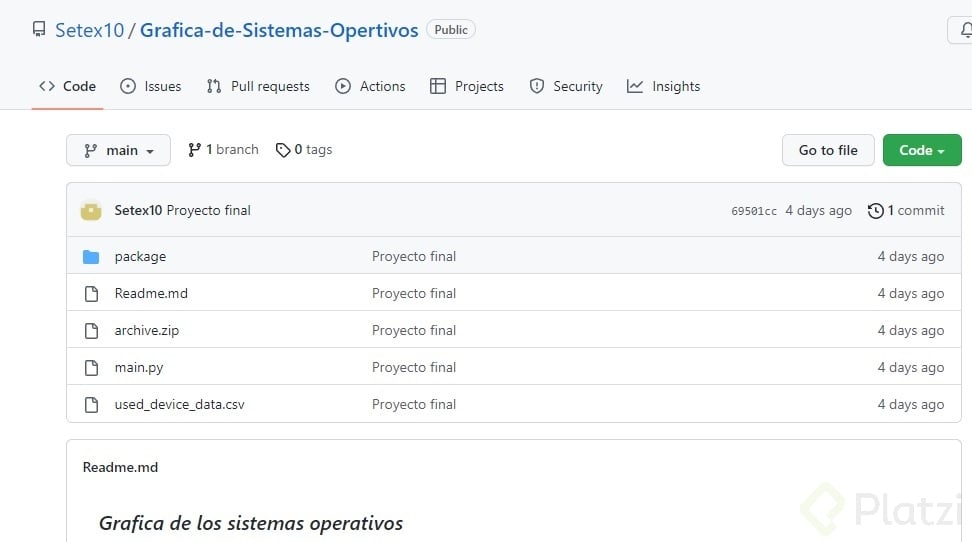The image size is (972, 542).
Task: Click the Code tab angle-brackets icon
Action: click(47, 86)
